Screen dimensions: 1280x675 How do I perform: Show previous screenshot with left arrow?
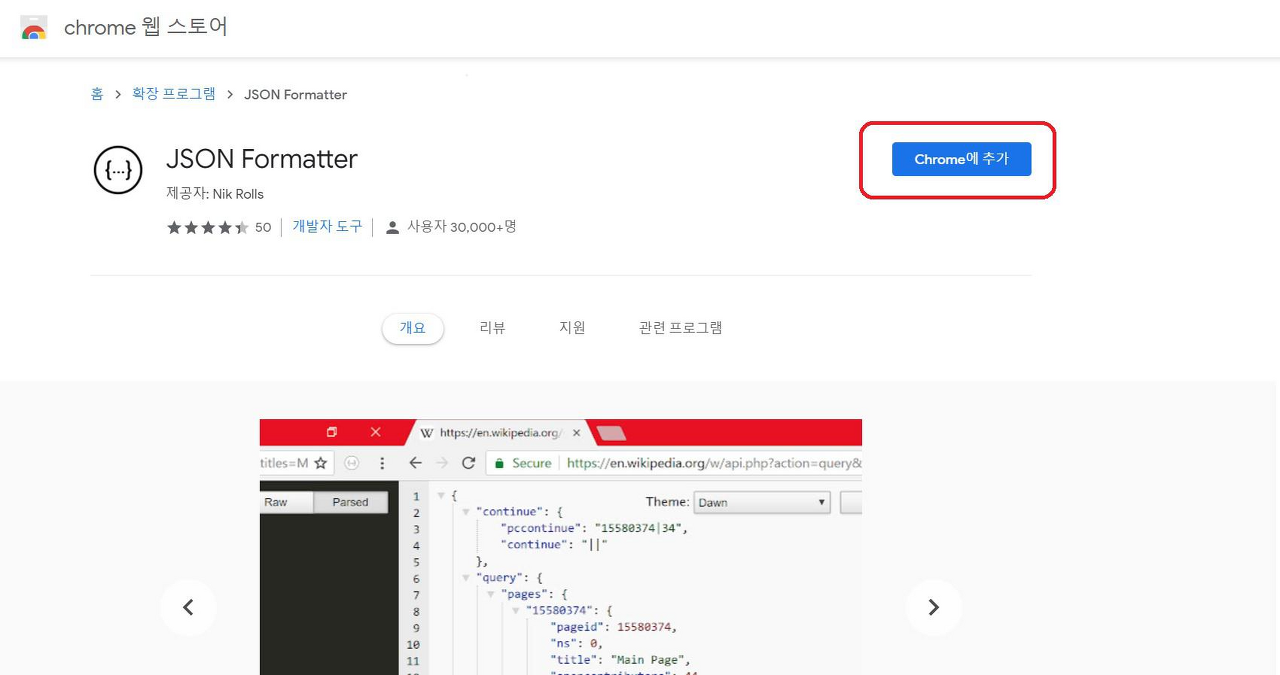click(188, 607)
